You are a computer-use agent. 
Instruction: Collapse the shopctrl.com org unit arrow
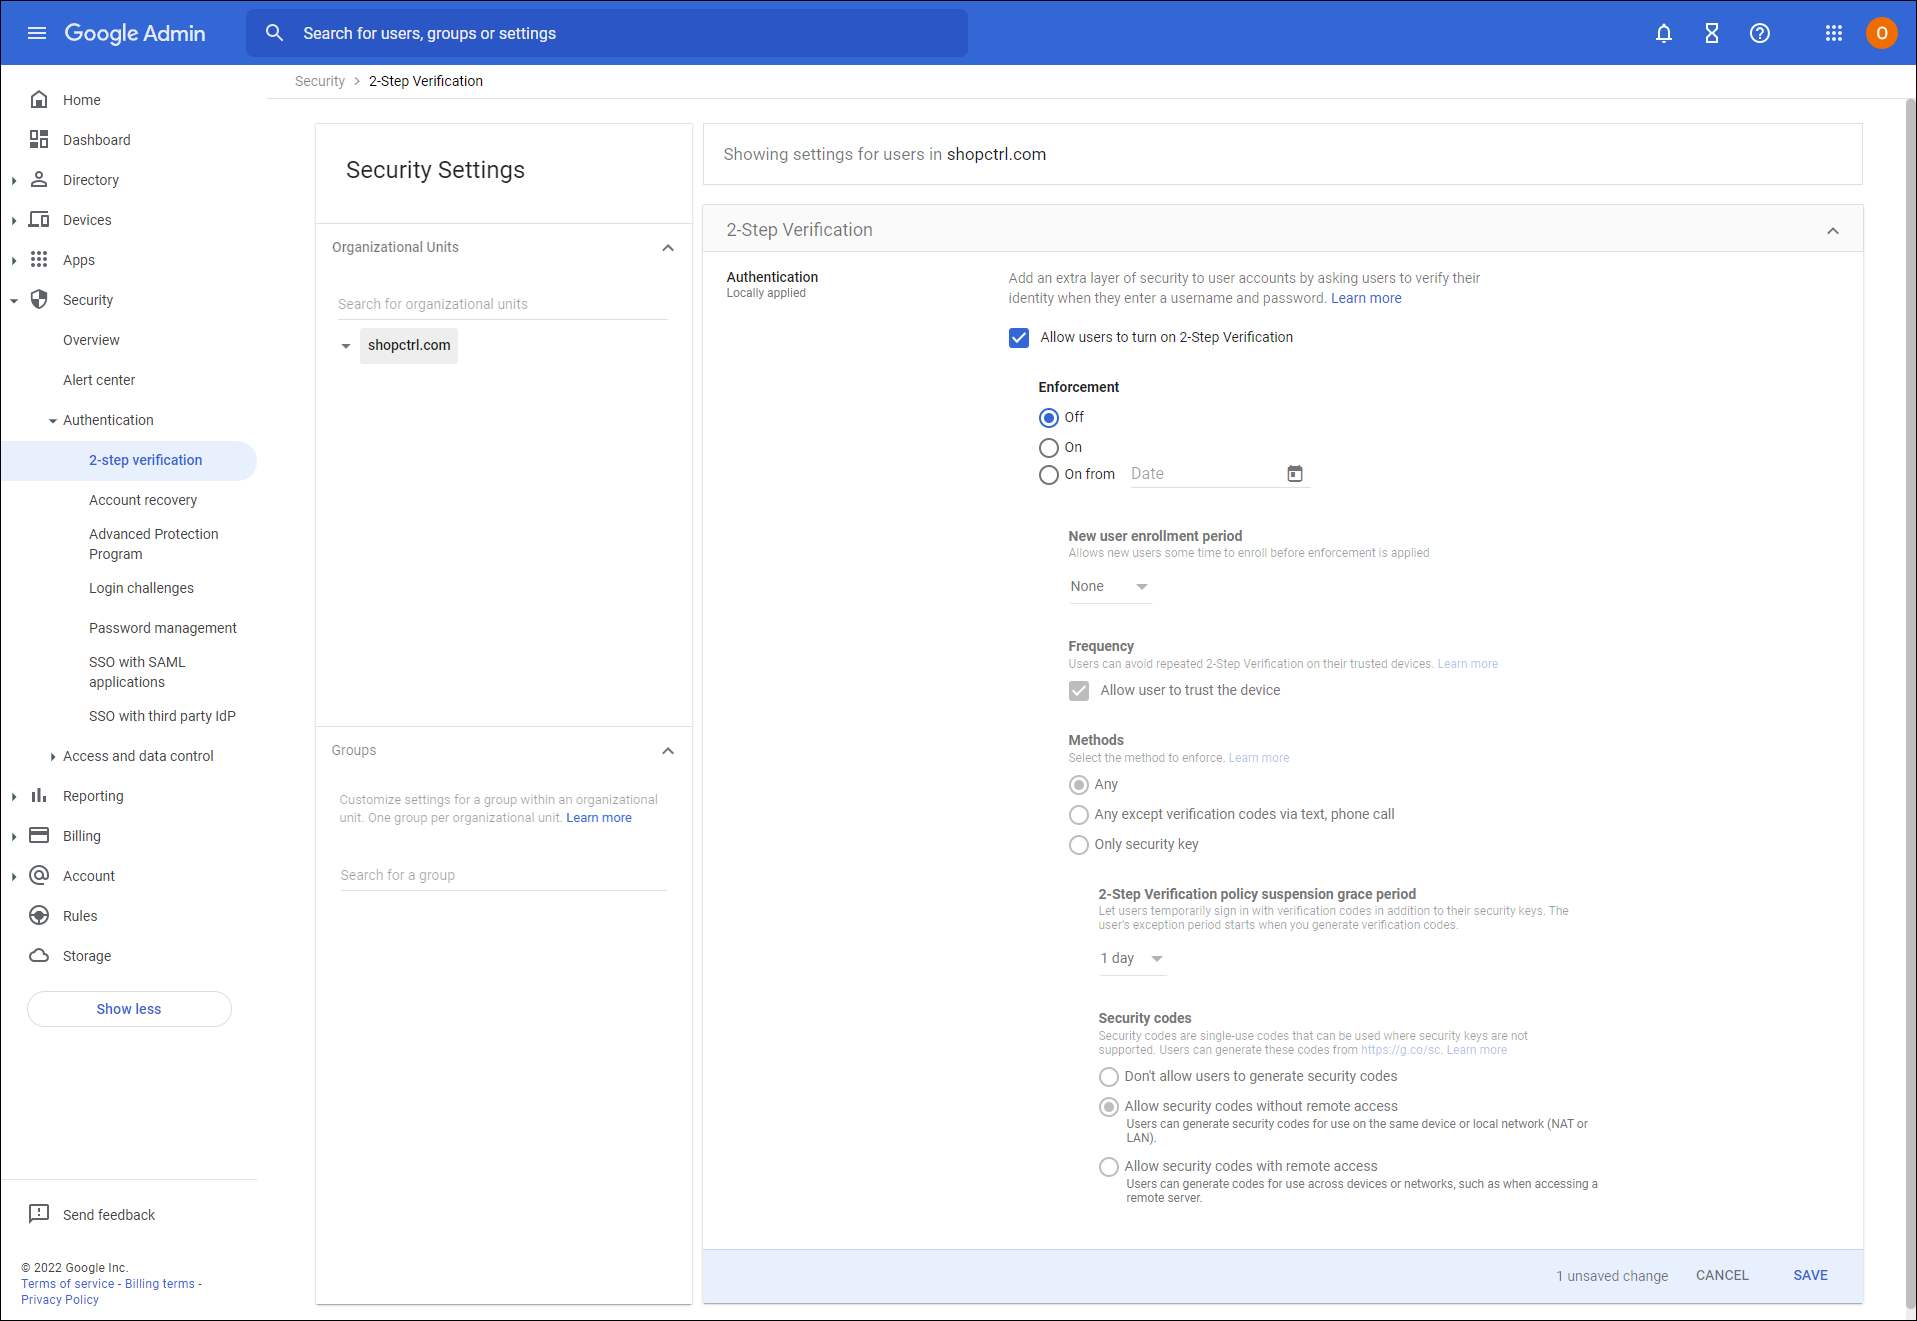[x=345, y=346]
